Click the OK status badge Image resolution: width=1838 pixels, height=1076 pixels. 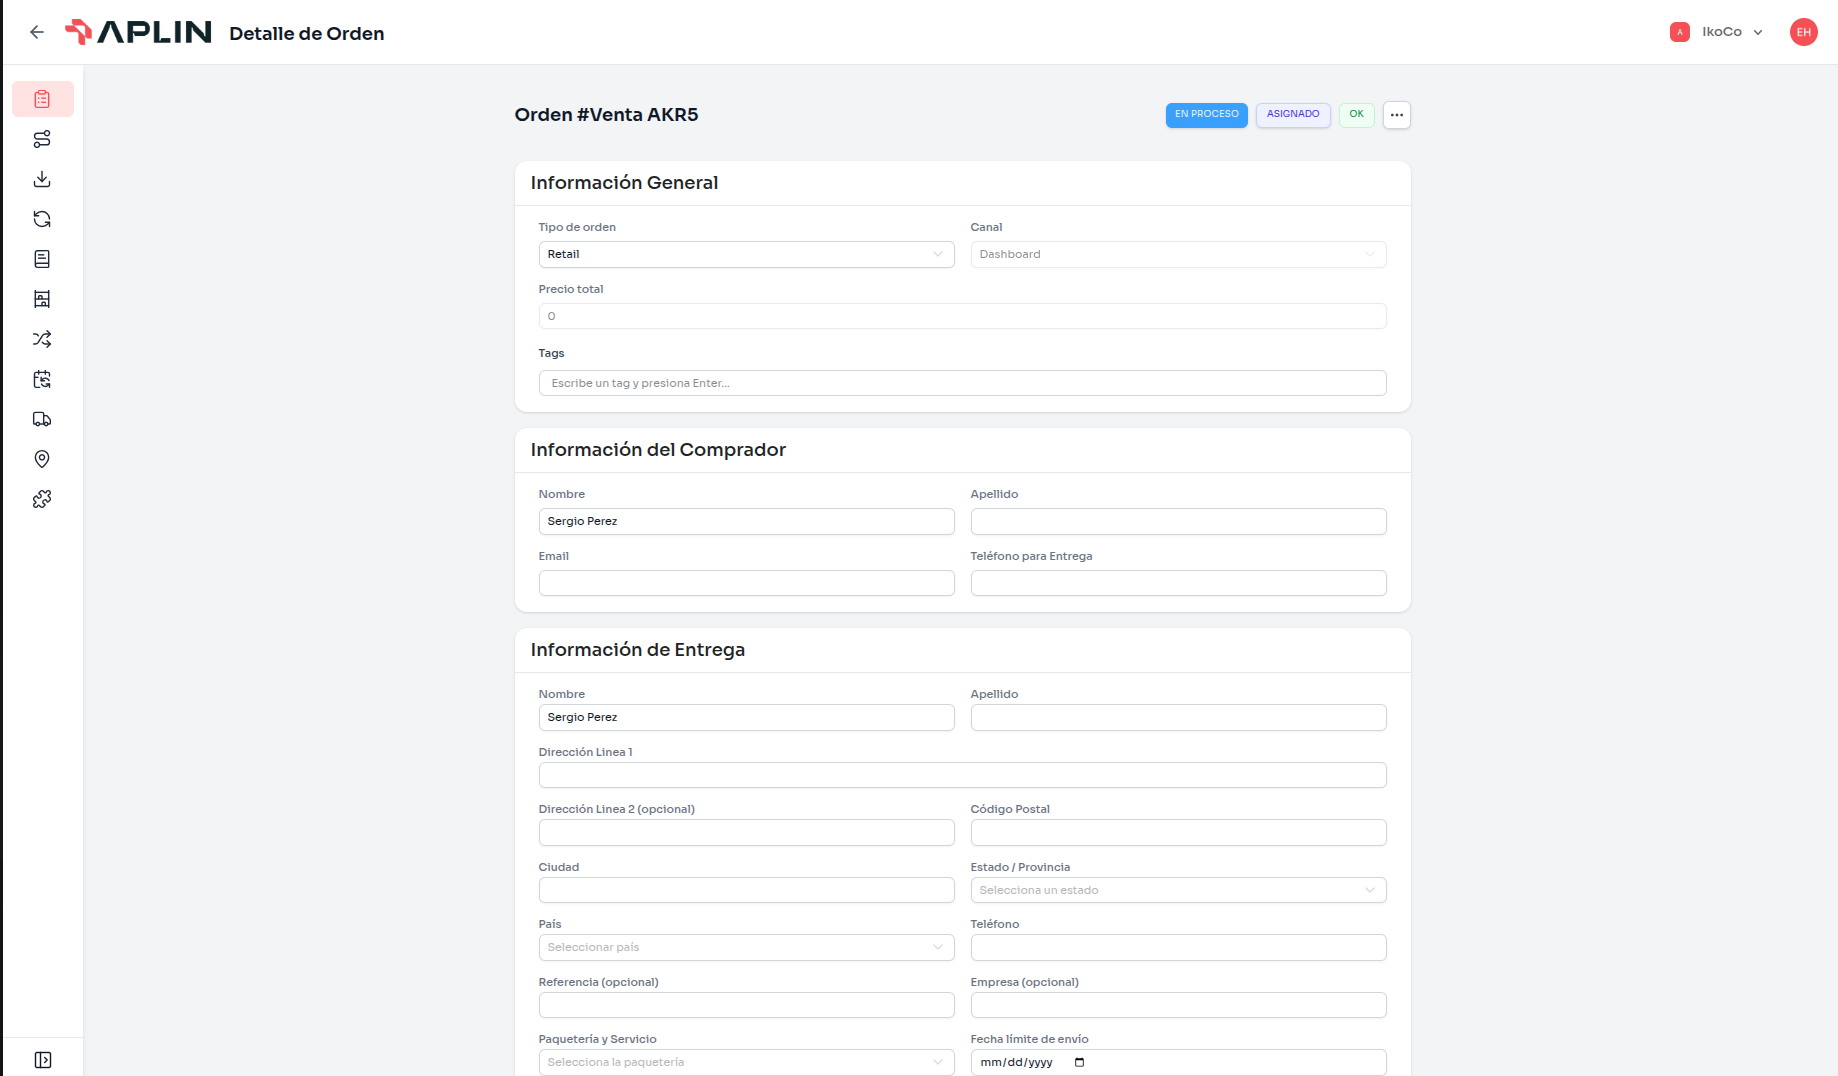pyautogui.click(x=1357, y=115)
